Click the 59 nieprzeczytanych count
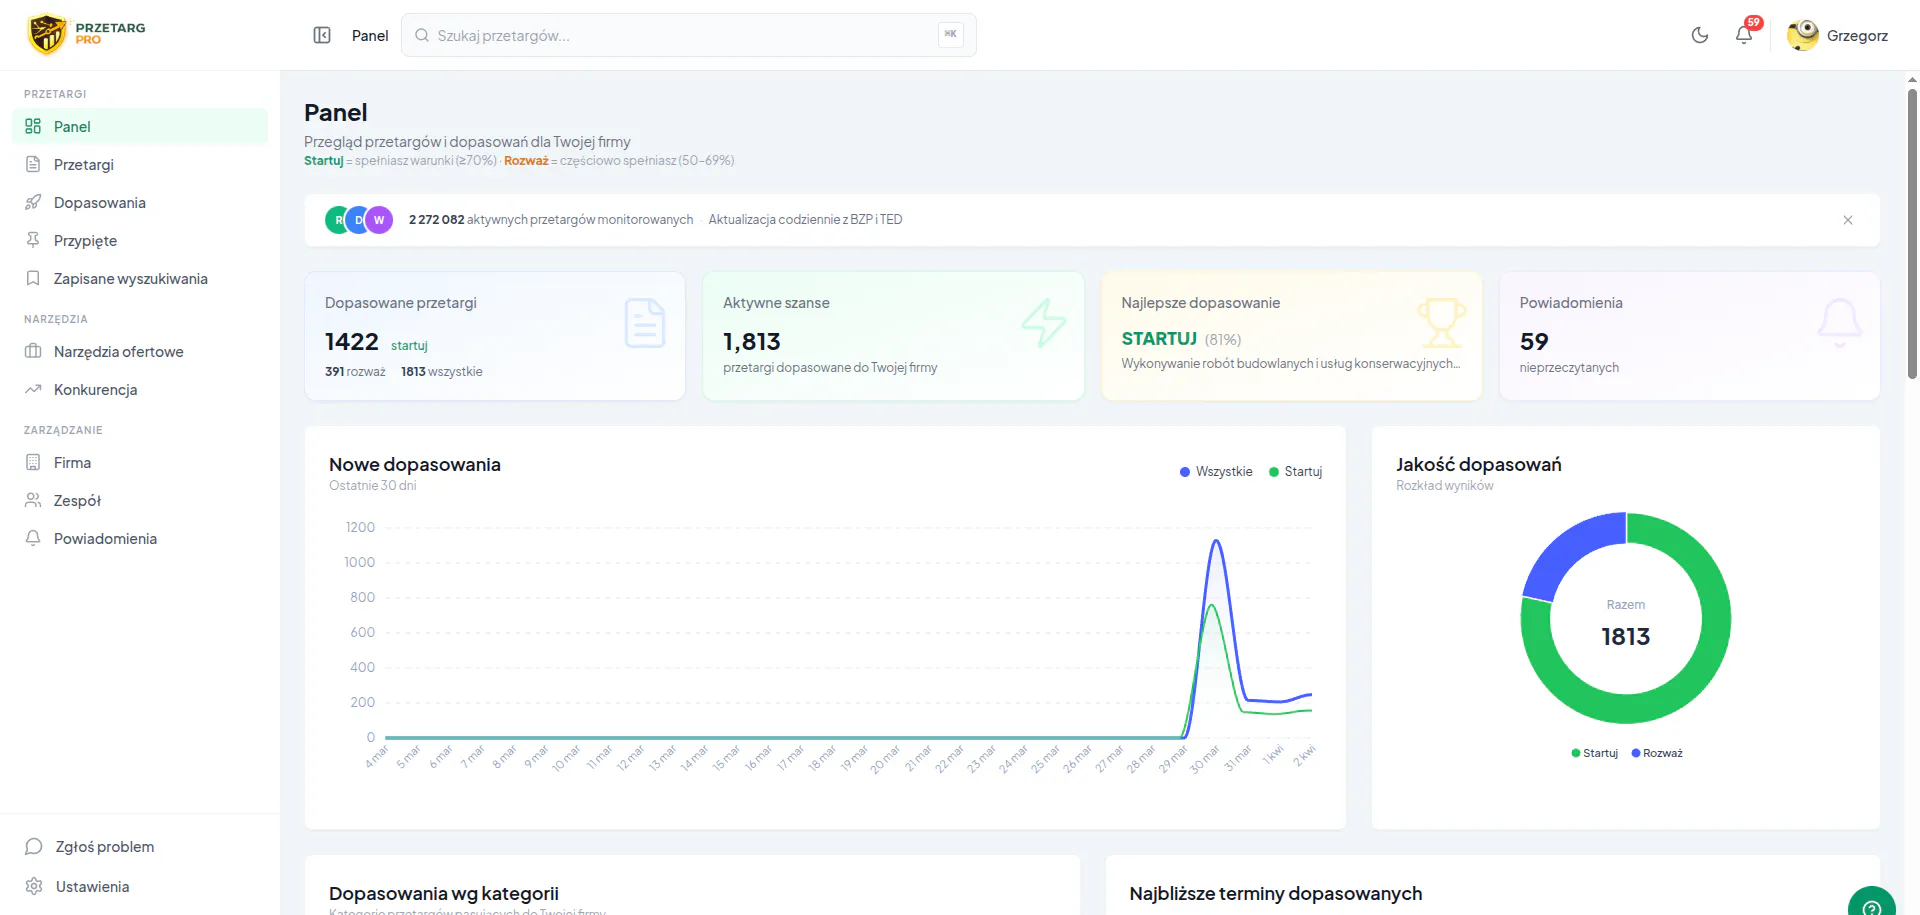1920x915 pixels. pos(1534,342)
